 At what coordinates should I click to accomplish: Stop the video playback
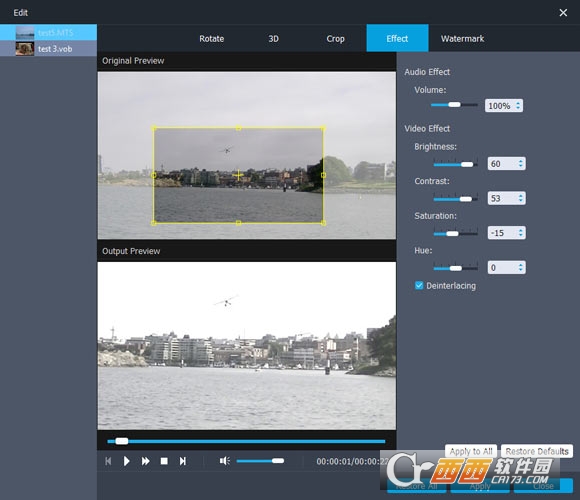point(164,461)
